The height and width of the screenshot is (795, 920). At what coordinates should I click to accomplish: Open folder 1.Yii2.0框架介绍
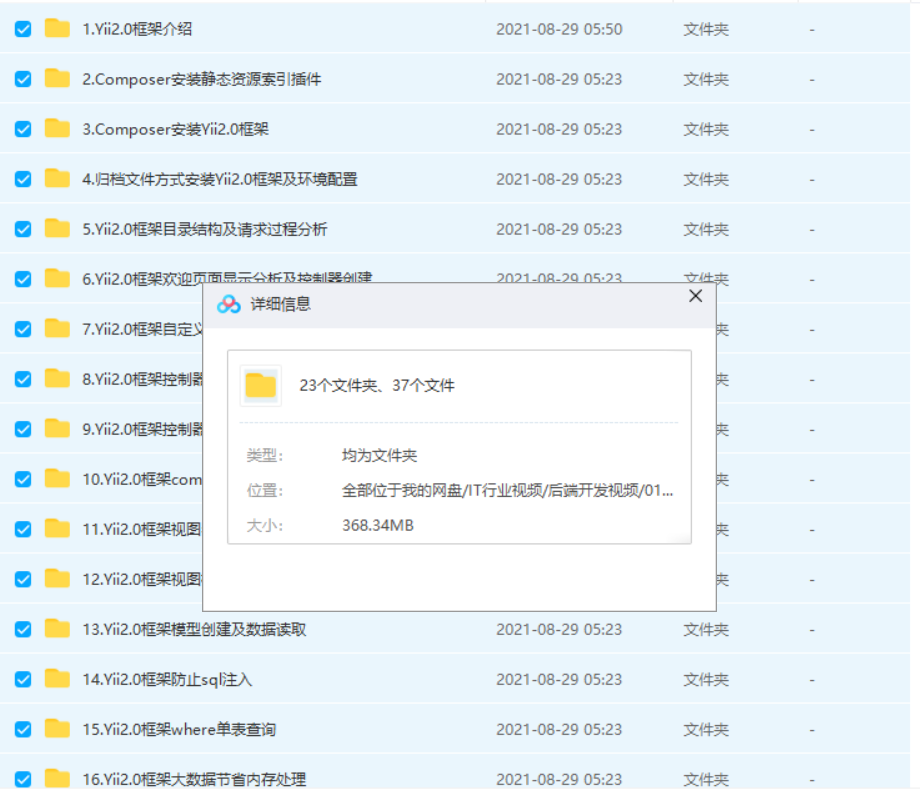(137, 29)
